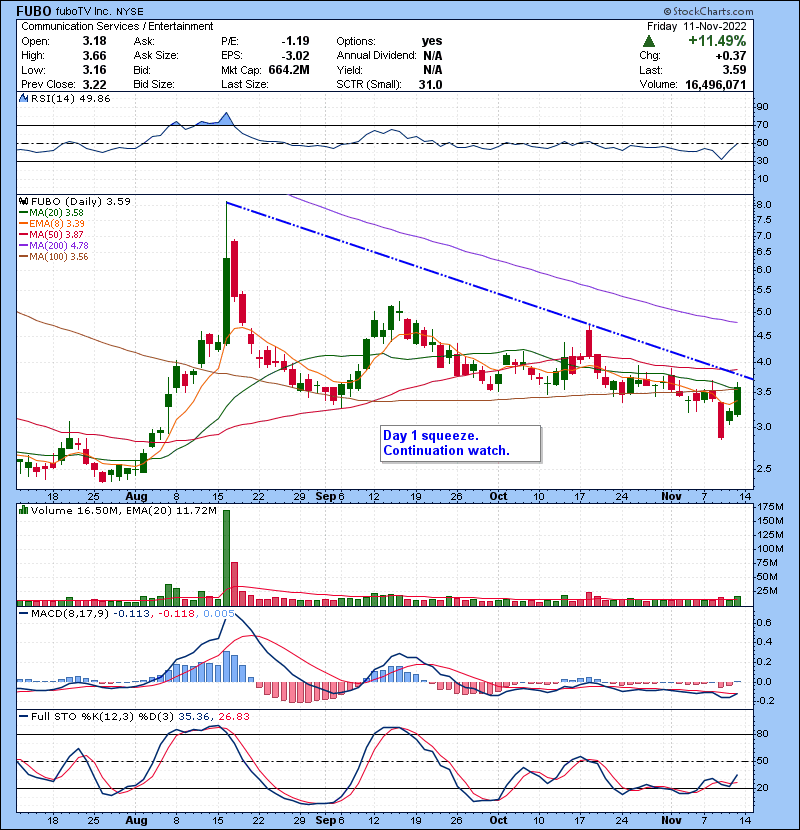Image resolution: width=800 pixels, height=830 pixels.
Task: Select the FUBO ticker symbol in the header
Action: pyautogui.click(x=34, y=11)
